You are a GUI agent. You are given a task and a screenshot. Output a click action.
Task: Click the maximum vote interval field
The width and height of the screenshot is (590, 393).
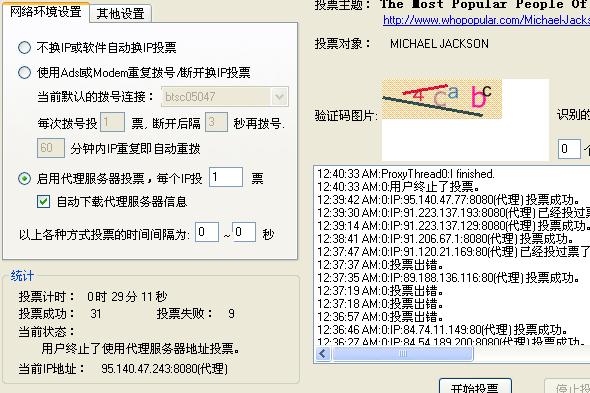[244, 232]
